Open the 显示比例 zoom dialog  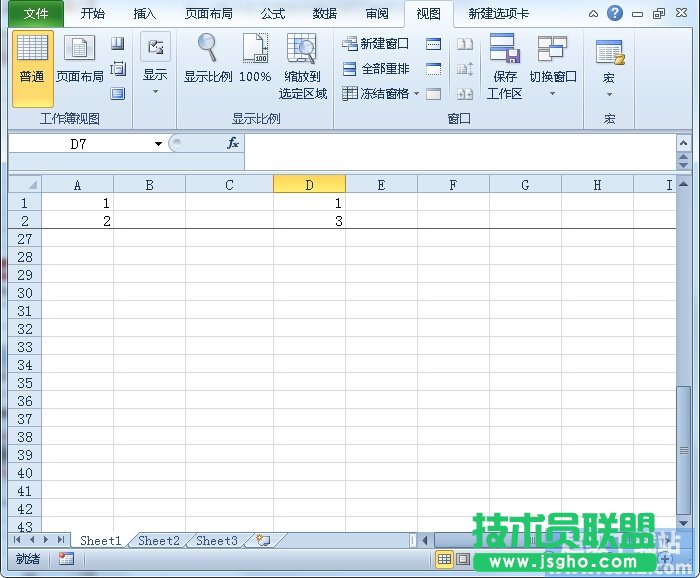pyautogui.click(x=207, y=59)
